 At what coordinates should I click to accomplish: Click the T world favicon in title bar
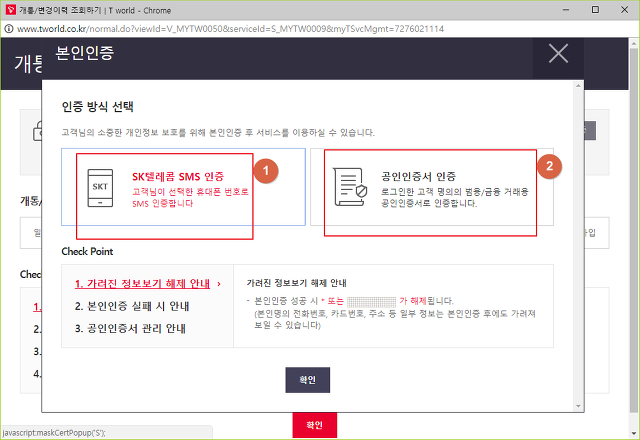11,10
